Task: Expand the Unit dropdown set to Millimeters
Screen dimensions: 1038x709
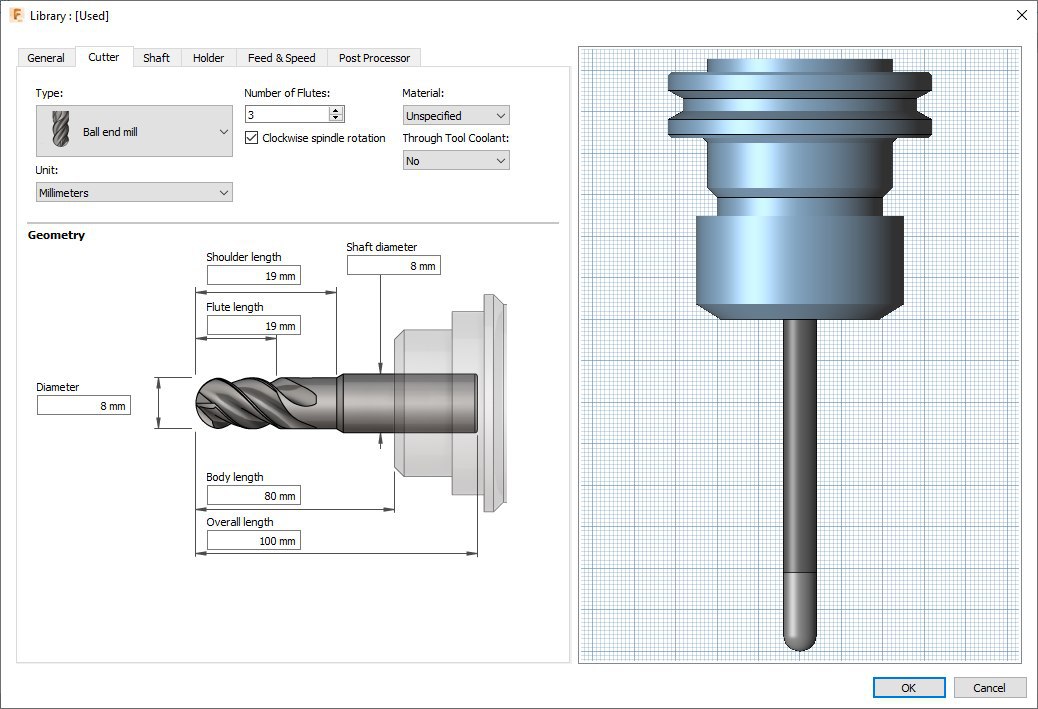Action: [x=134, y=193]
